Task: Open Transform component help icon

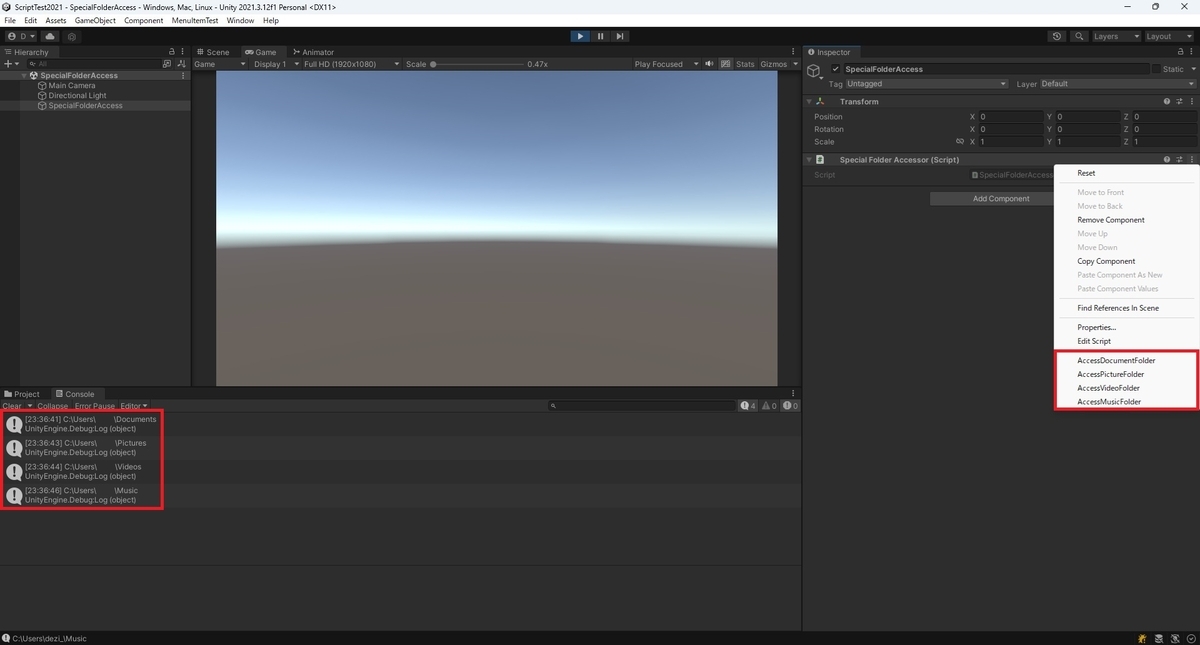Action: [x=1167, y=101]
